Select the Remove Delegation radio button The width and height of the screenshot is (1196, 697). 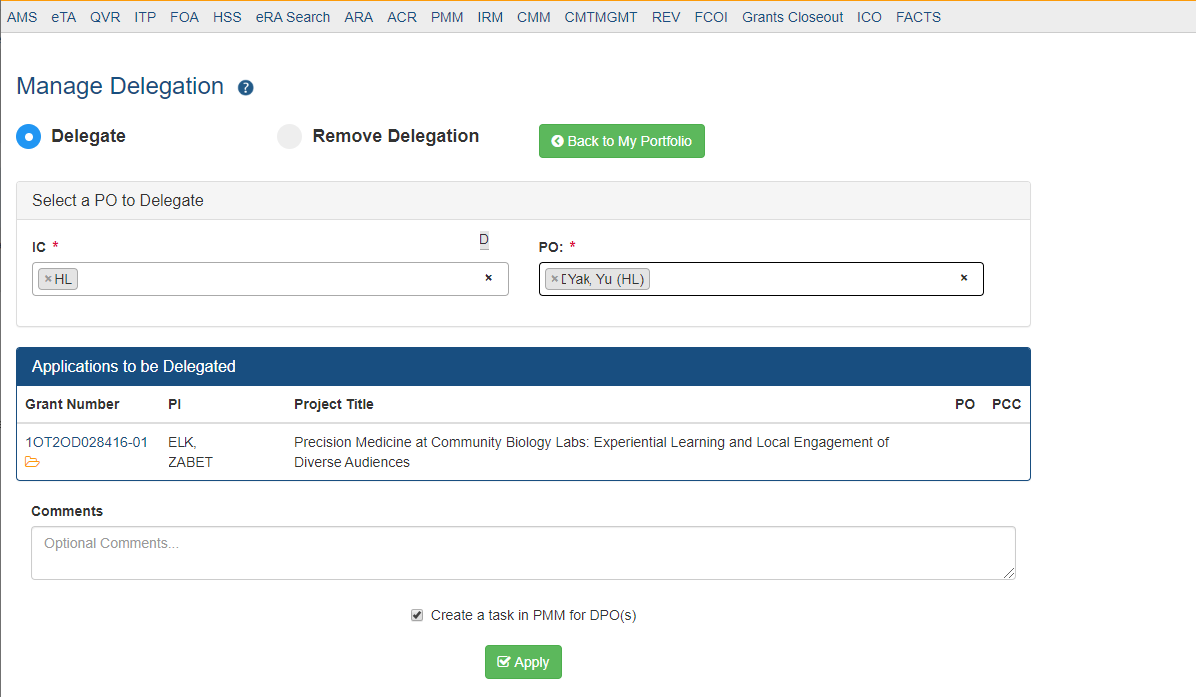point(290,137)
